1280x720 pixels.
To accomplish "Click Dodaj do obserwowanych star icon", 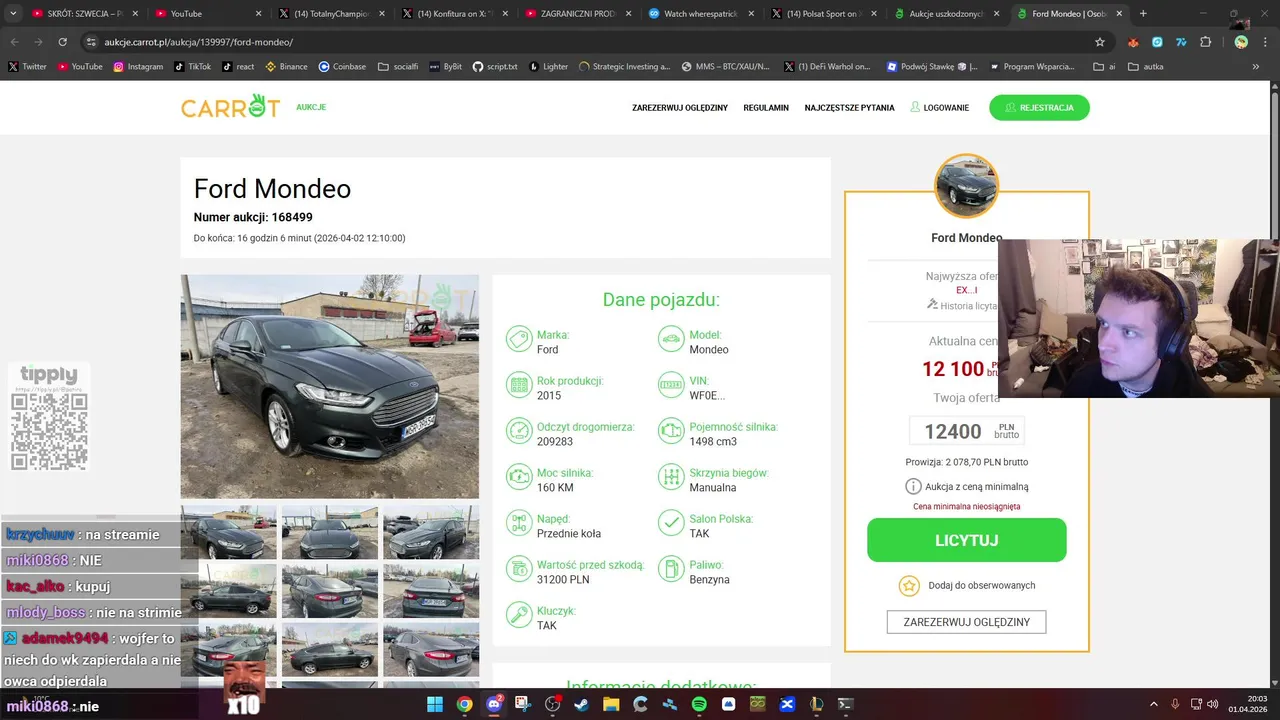I will 908,586.
